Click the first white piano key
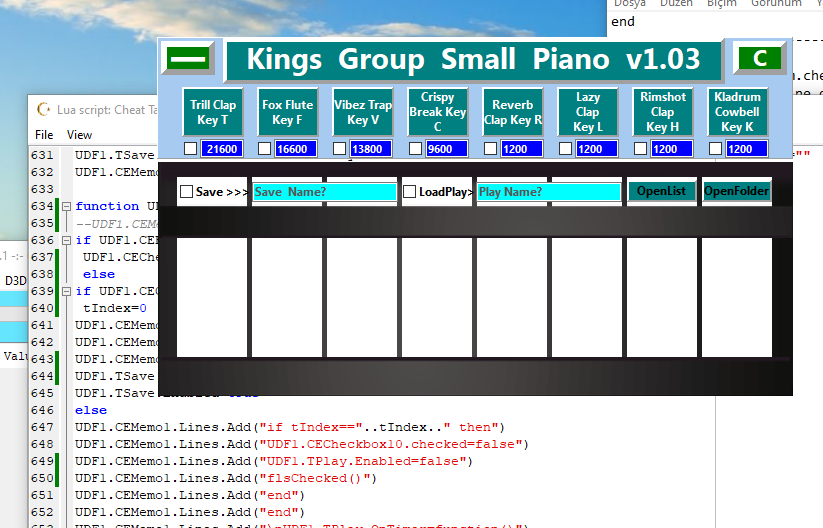The height and width of the screenshot is (528, 823). pyautogui.click(x=212, y=297)
